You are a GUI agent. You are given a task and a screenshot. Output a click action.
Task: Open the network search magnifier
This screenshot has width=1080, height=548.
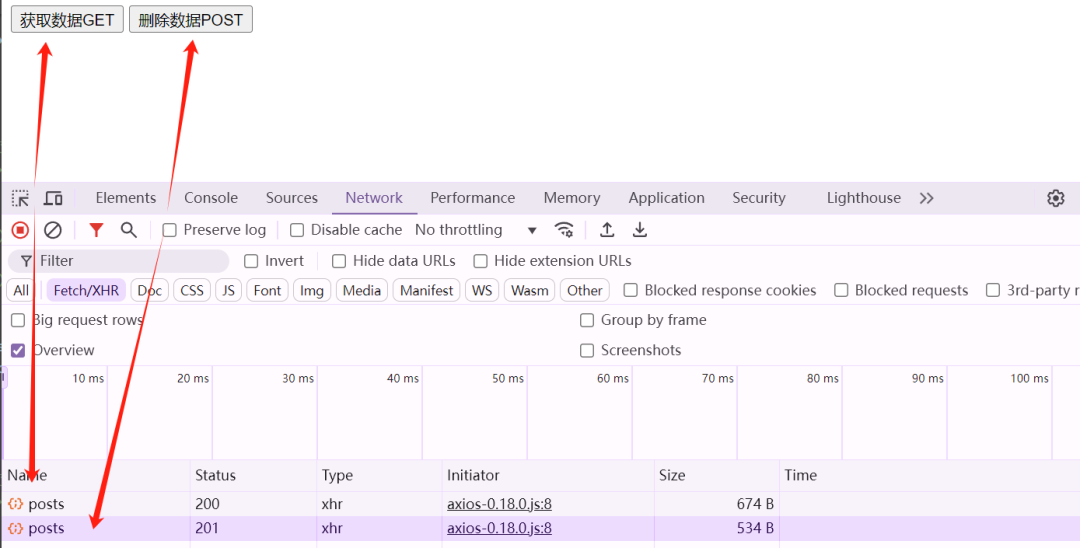[129, 230]
